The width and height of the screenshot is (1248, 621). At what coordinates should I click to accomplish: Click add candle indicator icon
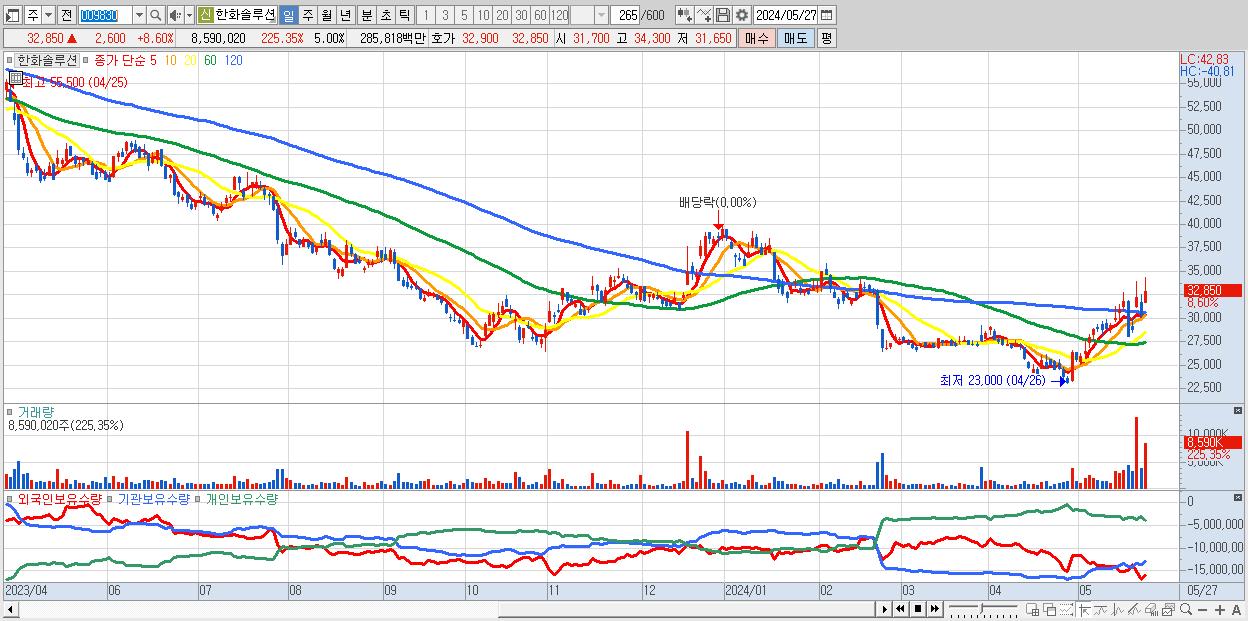(x=685, y=15)
